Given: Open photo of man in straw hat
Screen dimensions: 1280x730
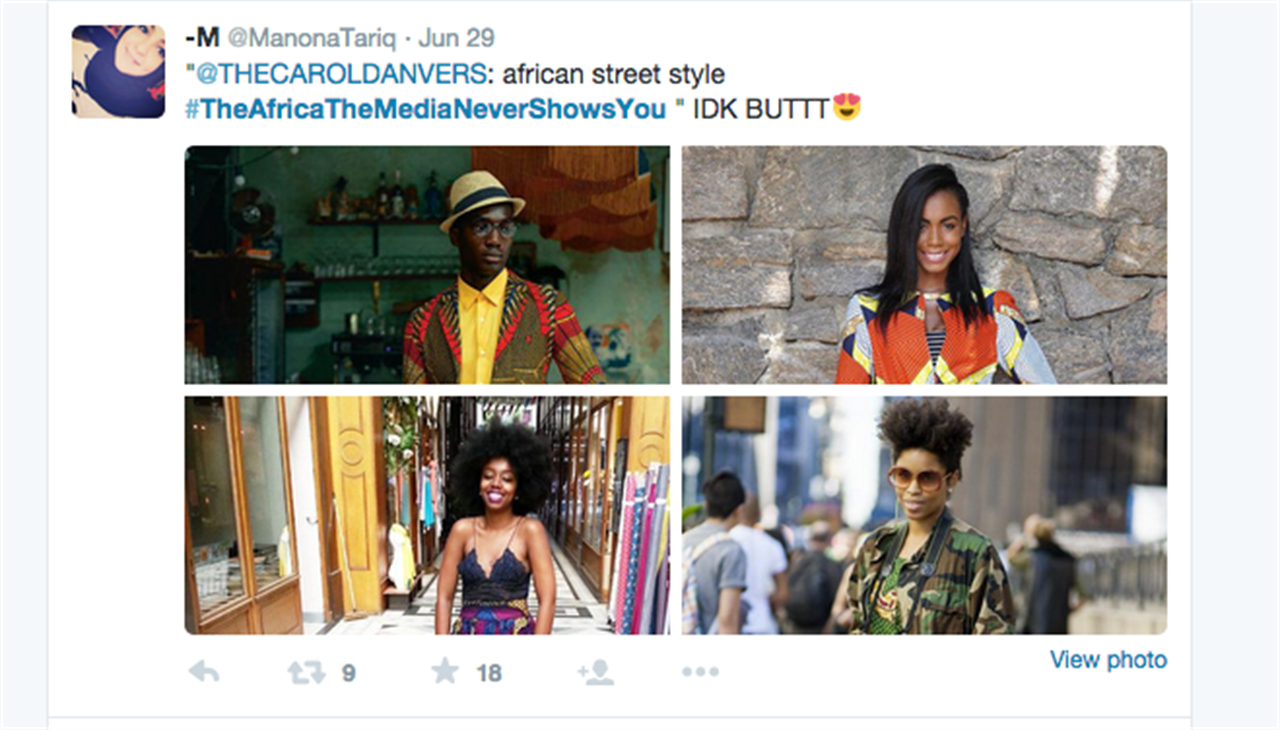Looking at the screenshot, I should click(427, 265).
